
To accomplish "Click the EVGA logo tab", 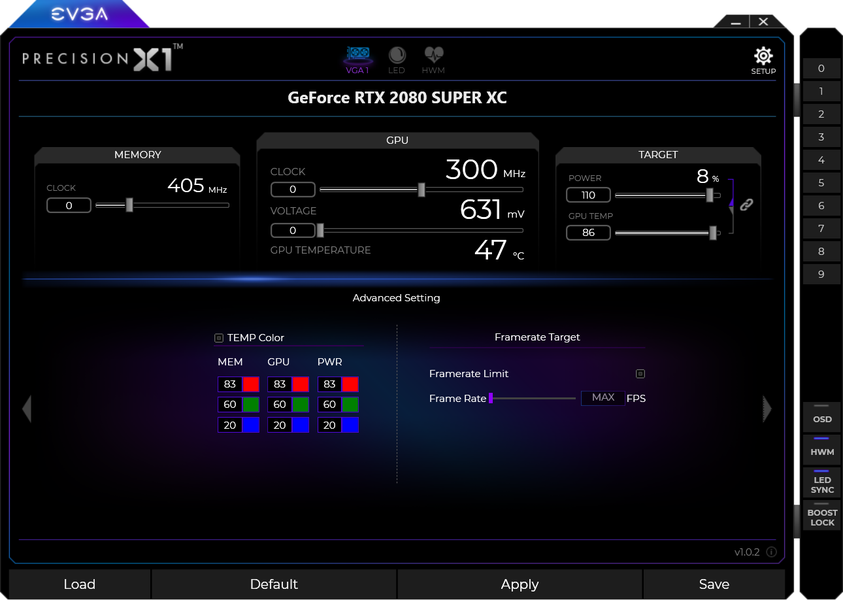I will coord(80,14).
